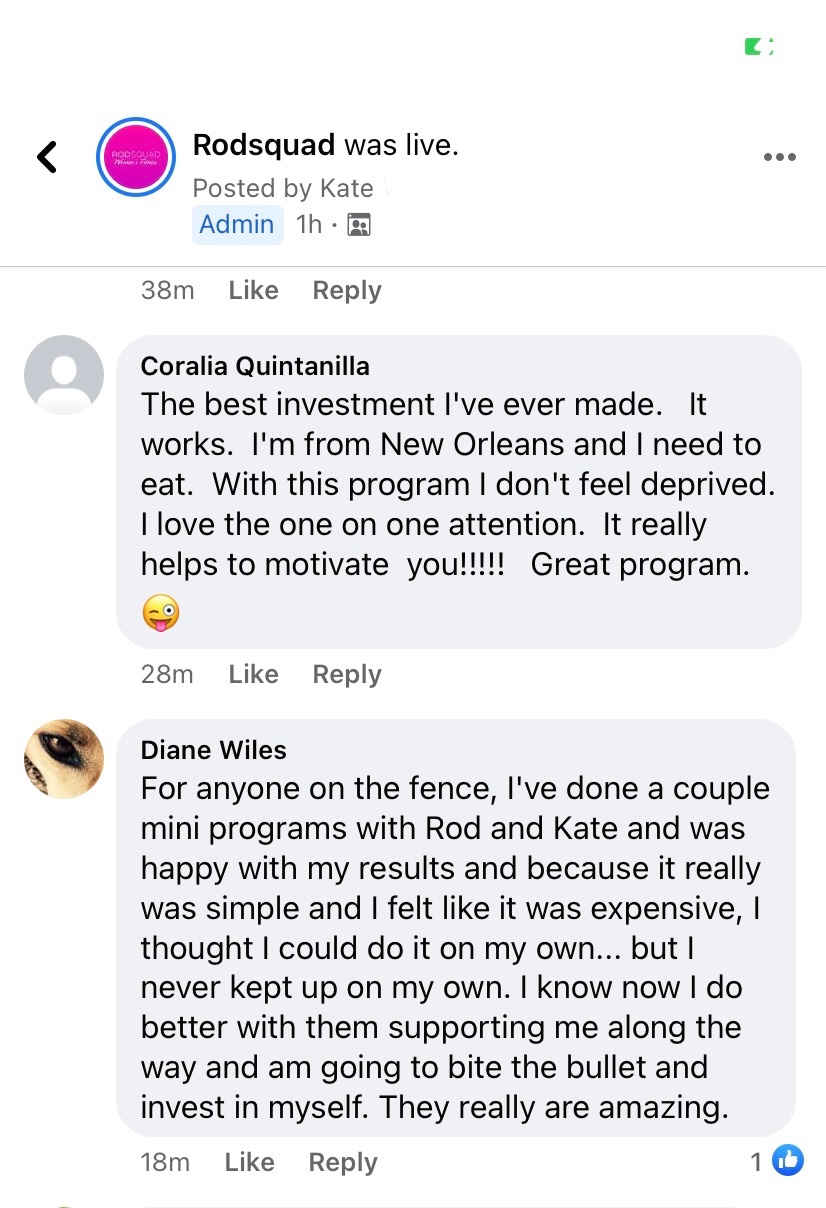Open Diane Wiles' profile photo
Screen dimensions: 826x1208
click(x=64, y=759)
